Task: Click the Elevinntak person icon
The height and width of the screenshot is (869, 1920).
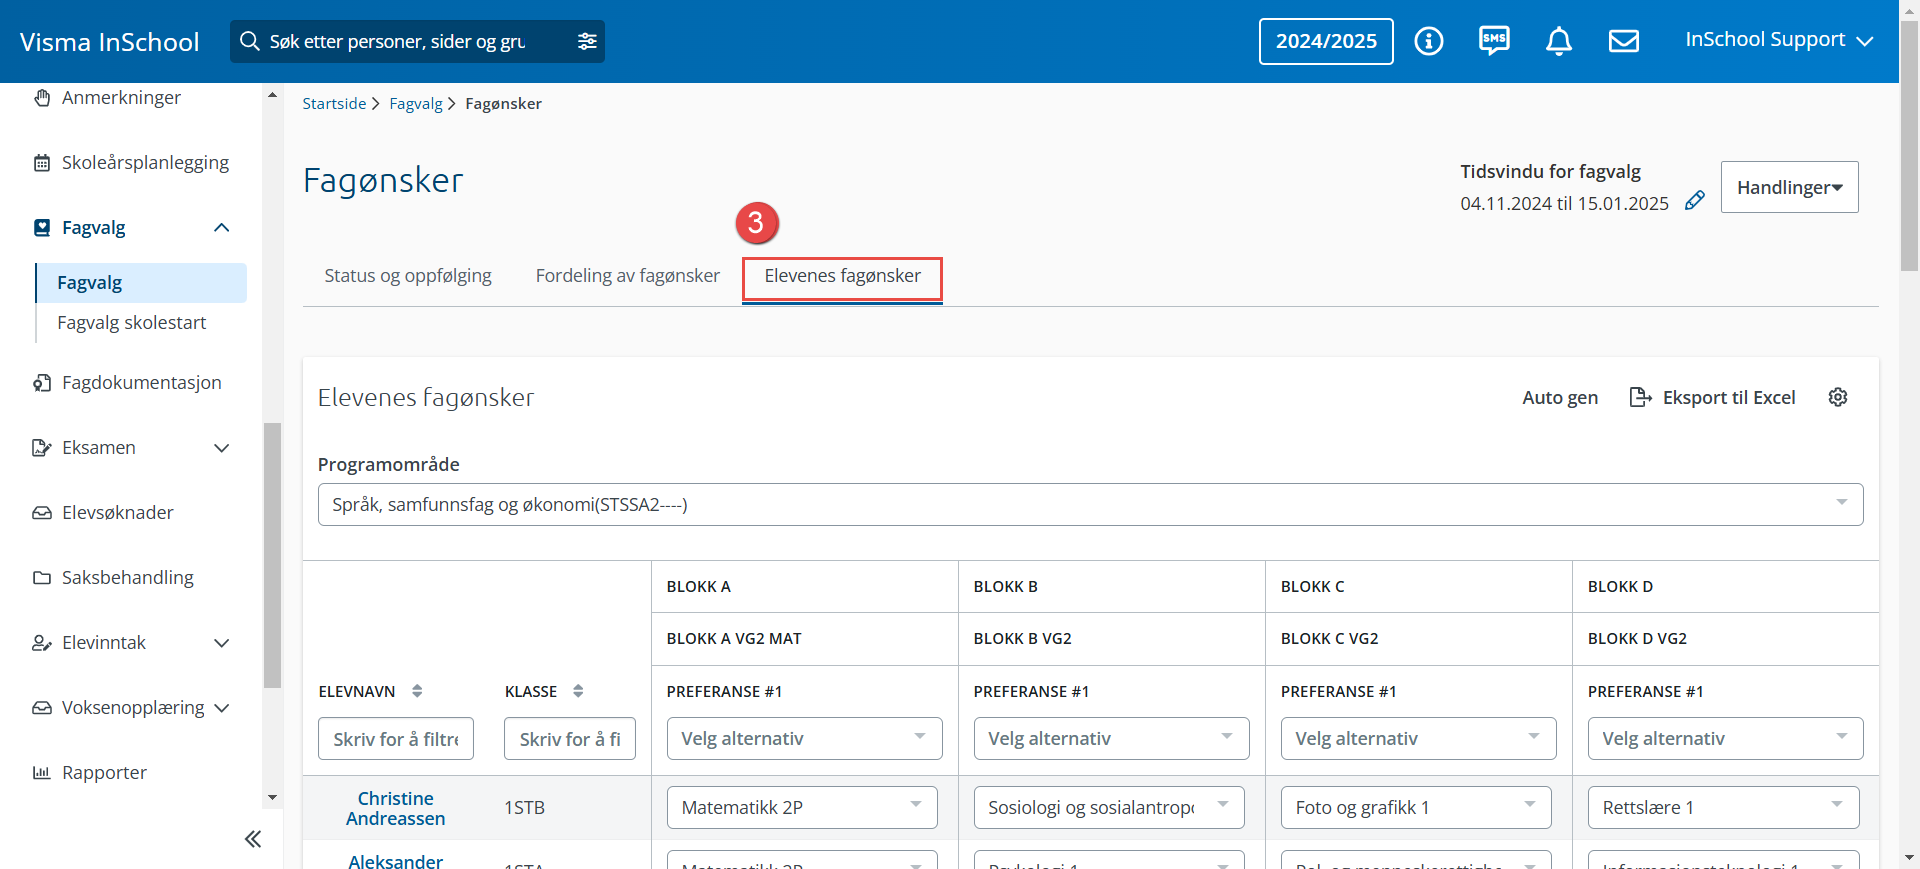Action: pos(42,643)
